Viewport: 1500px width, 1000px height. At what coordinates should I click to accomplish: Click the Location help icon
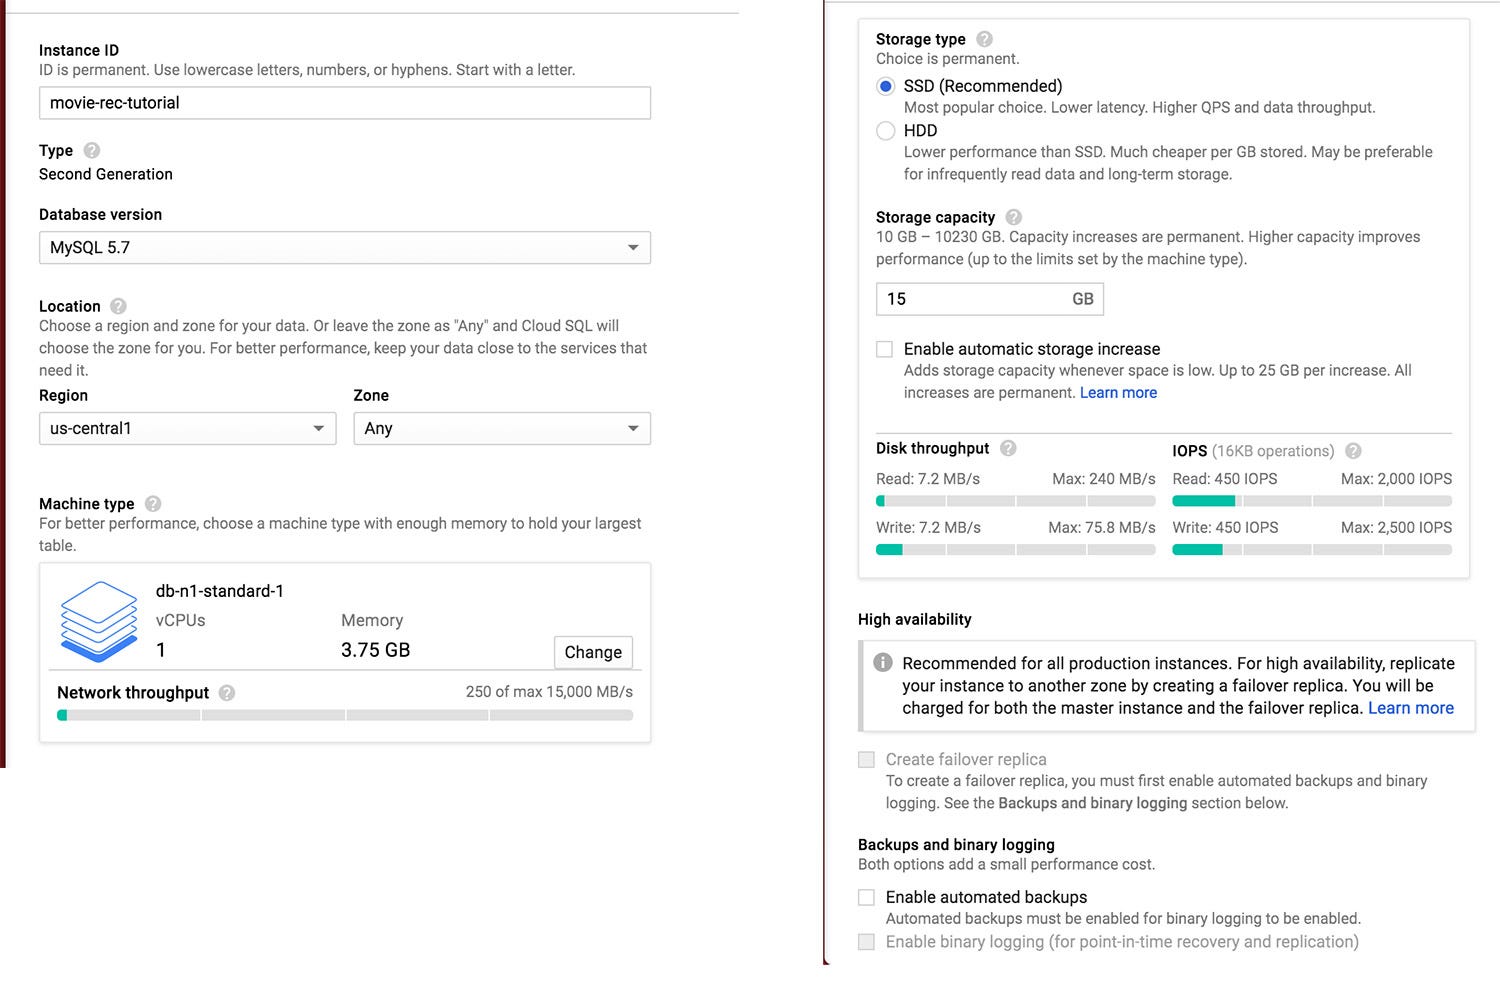coord(118,306)
